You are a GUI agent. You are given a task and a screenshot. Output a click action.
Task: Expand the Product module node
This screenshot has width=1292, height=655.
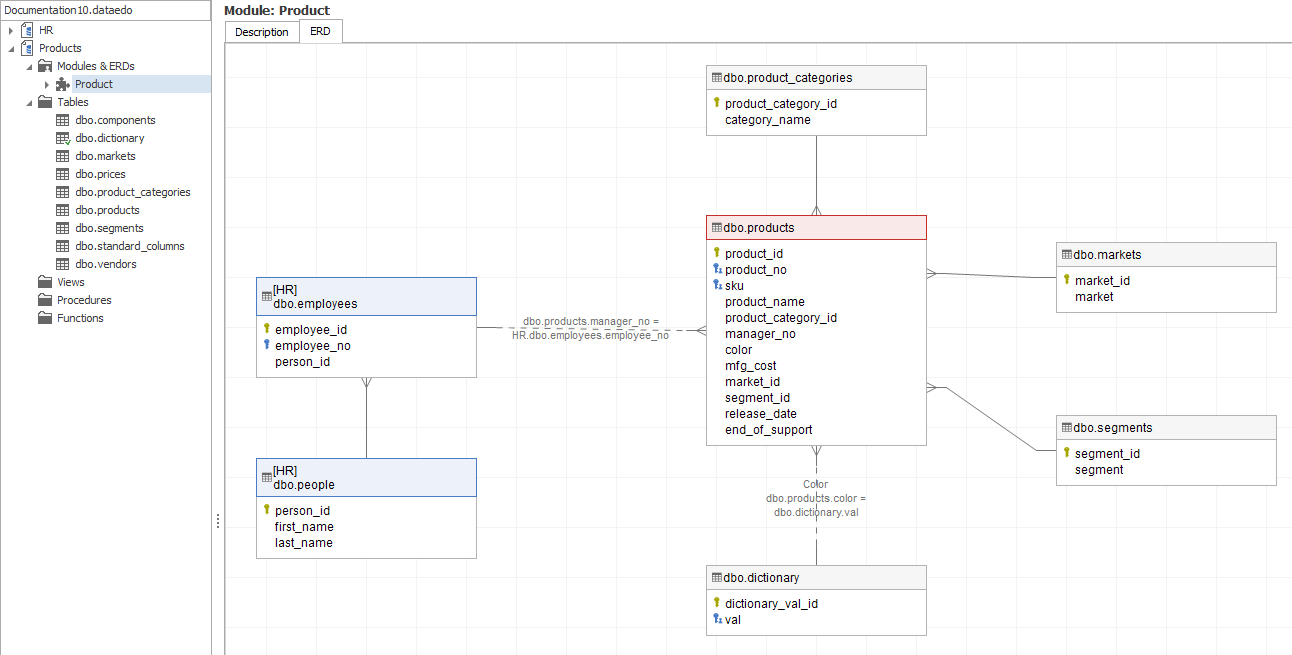pyautogui.click(x=47, y=84)
